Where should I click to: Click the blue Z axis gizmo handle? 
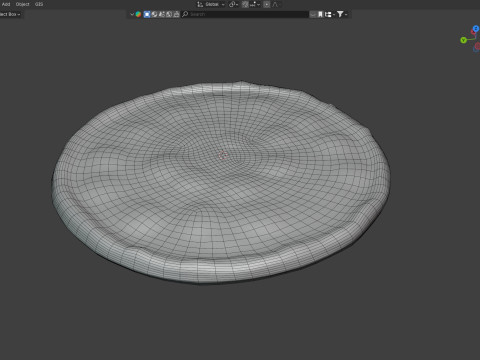point(476,29)
